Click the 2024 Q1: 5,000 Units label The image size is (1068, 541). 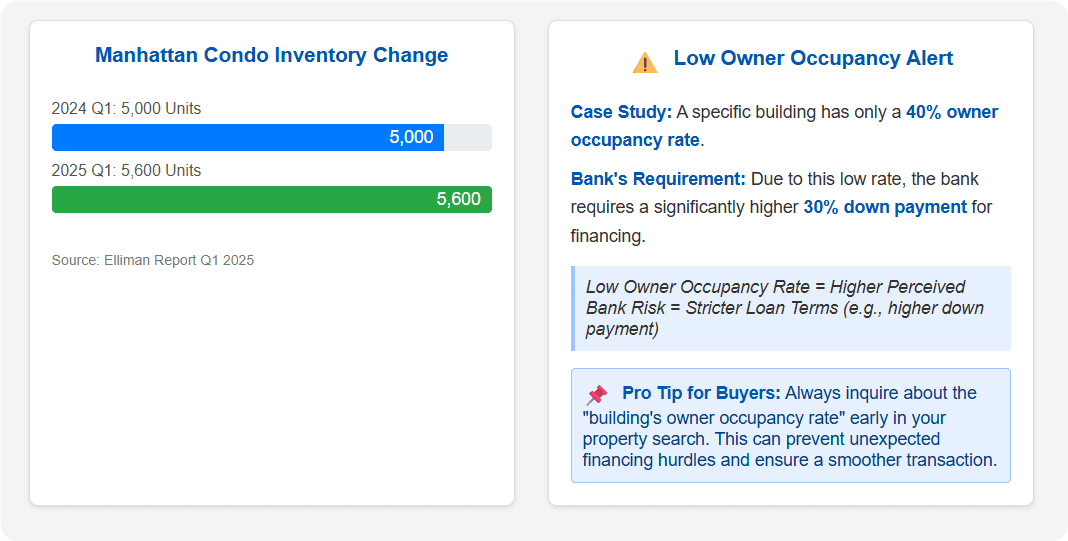(126, 108)
